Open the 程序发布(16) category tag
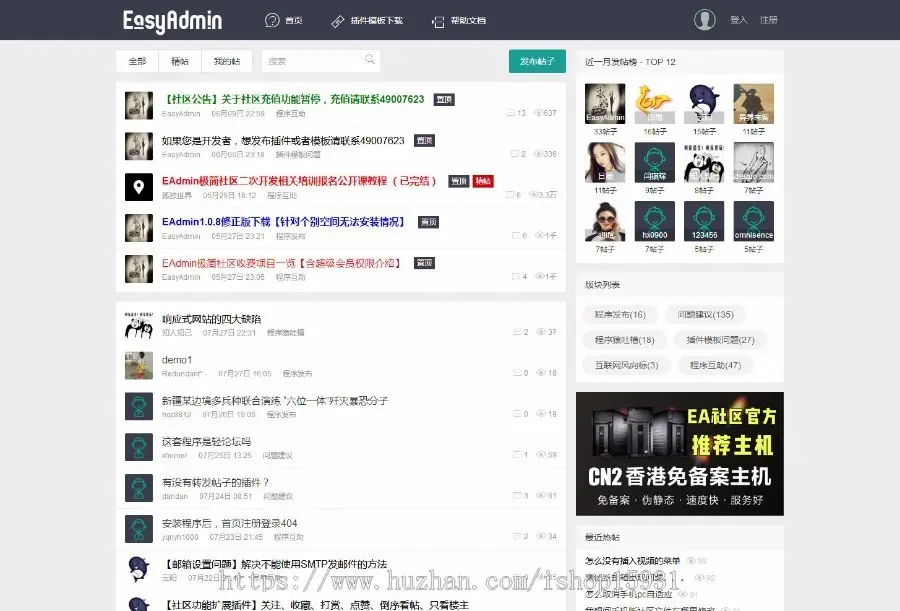The image size is (900, 611). 620,315
